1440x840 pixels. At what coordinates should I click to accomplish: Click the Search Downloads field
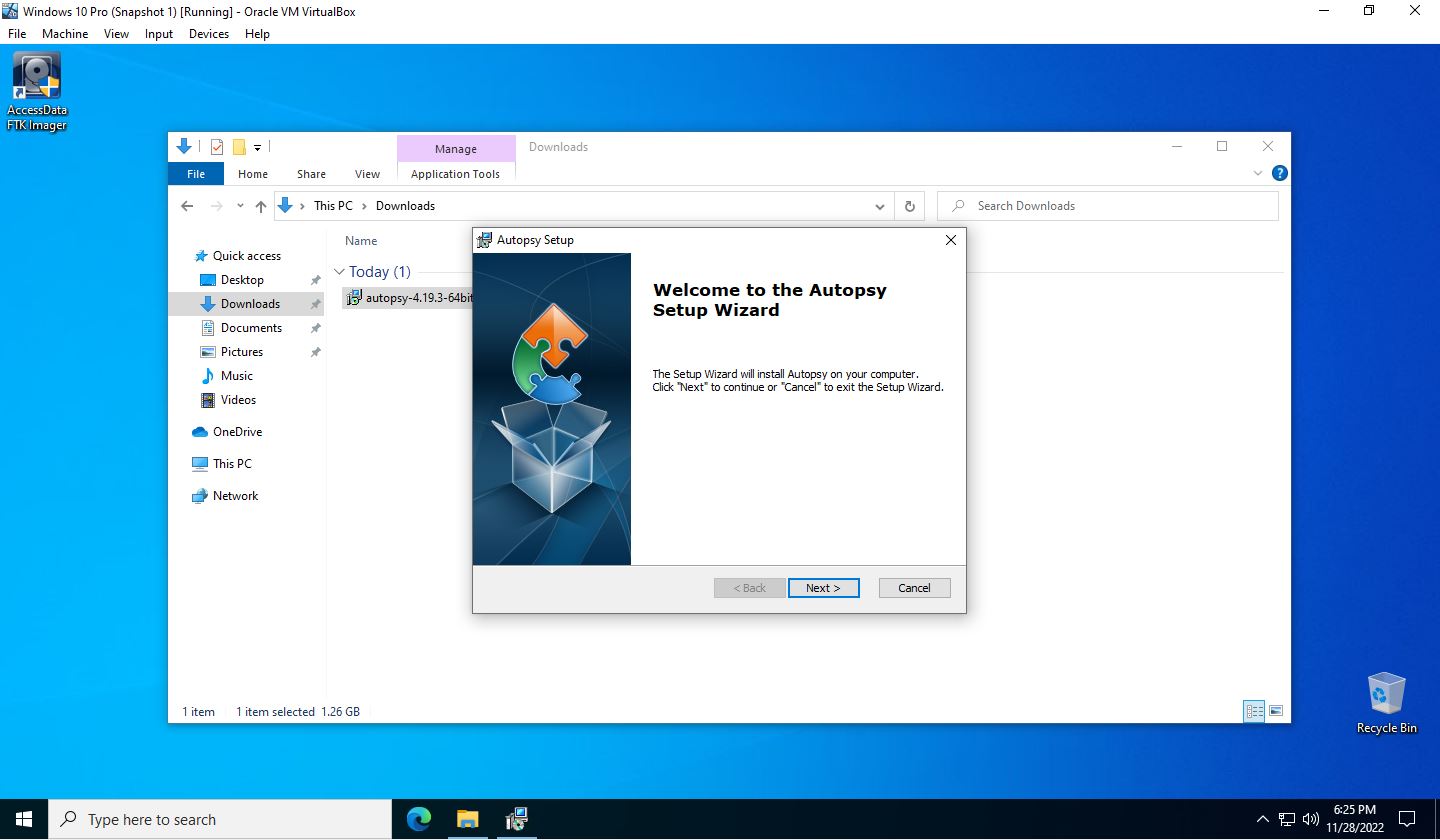[1107, 206]
